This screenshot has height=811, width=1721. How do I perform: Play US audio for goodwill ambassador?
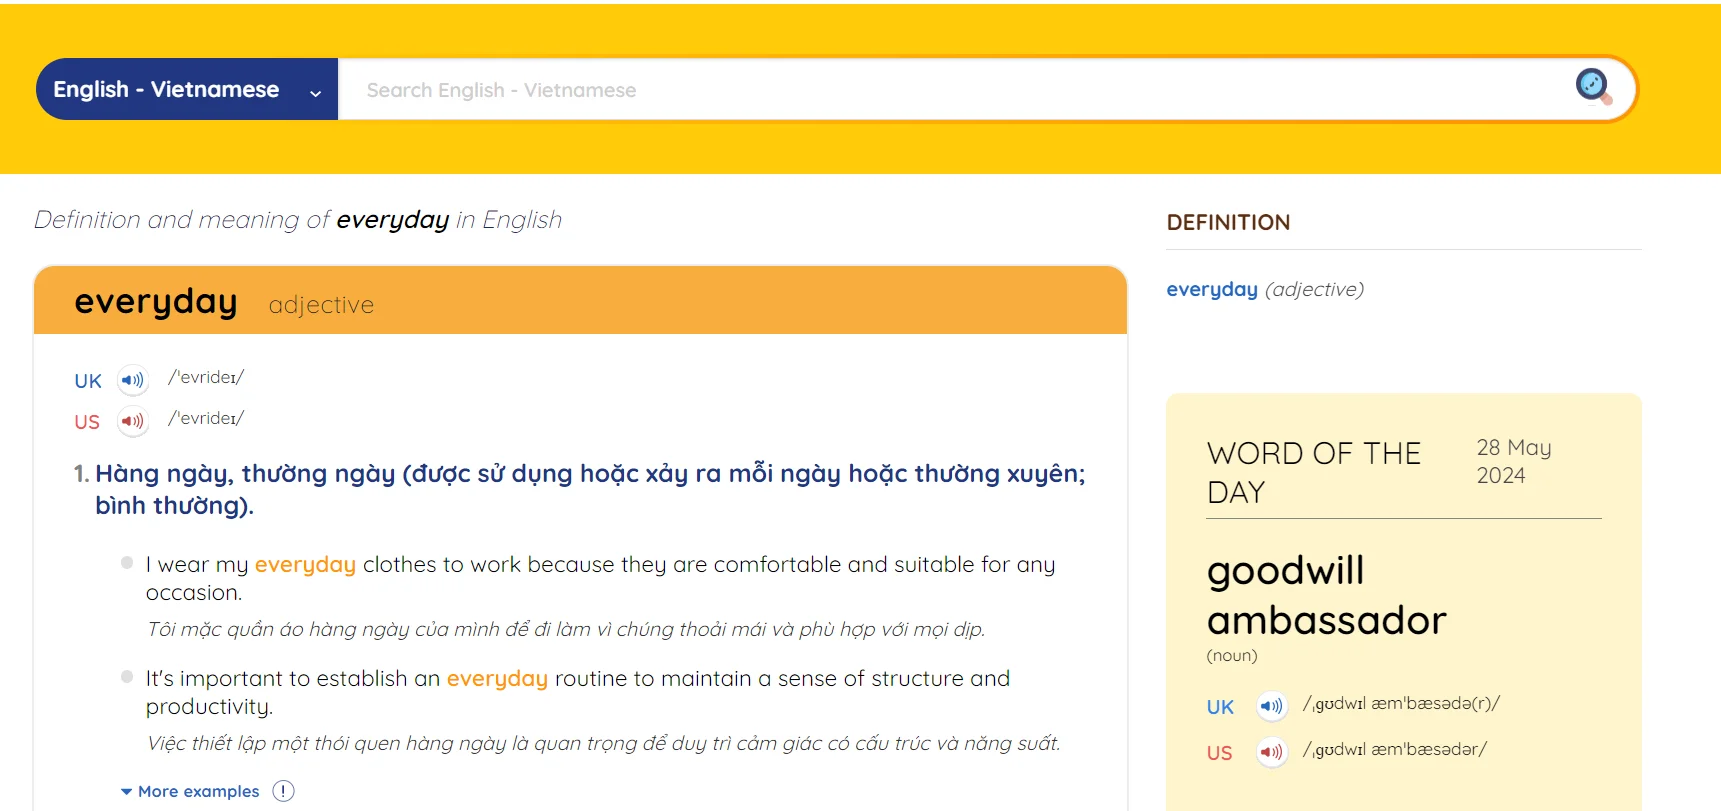[x=1271, y=752]
